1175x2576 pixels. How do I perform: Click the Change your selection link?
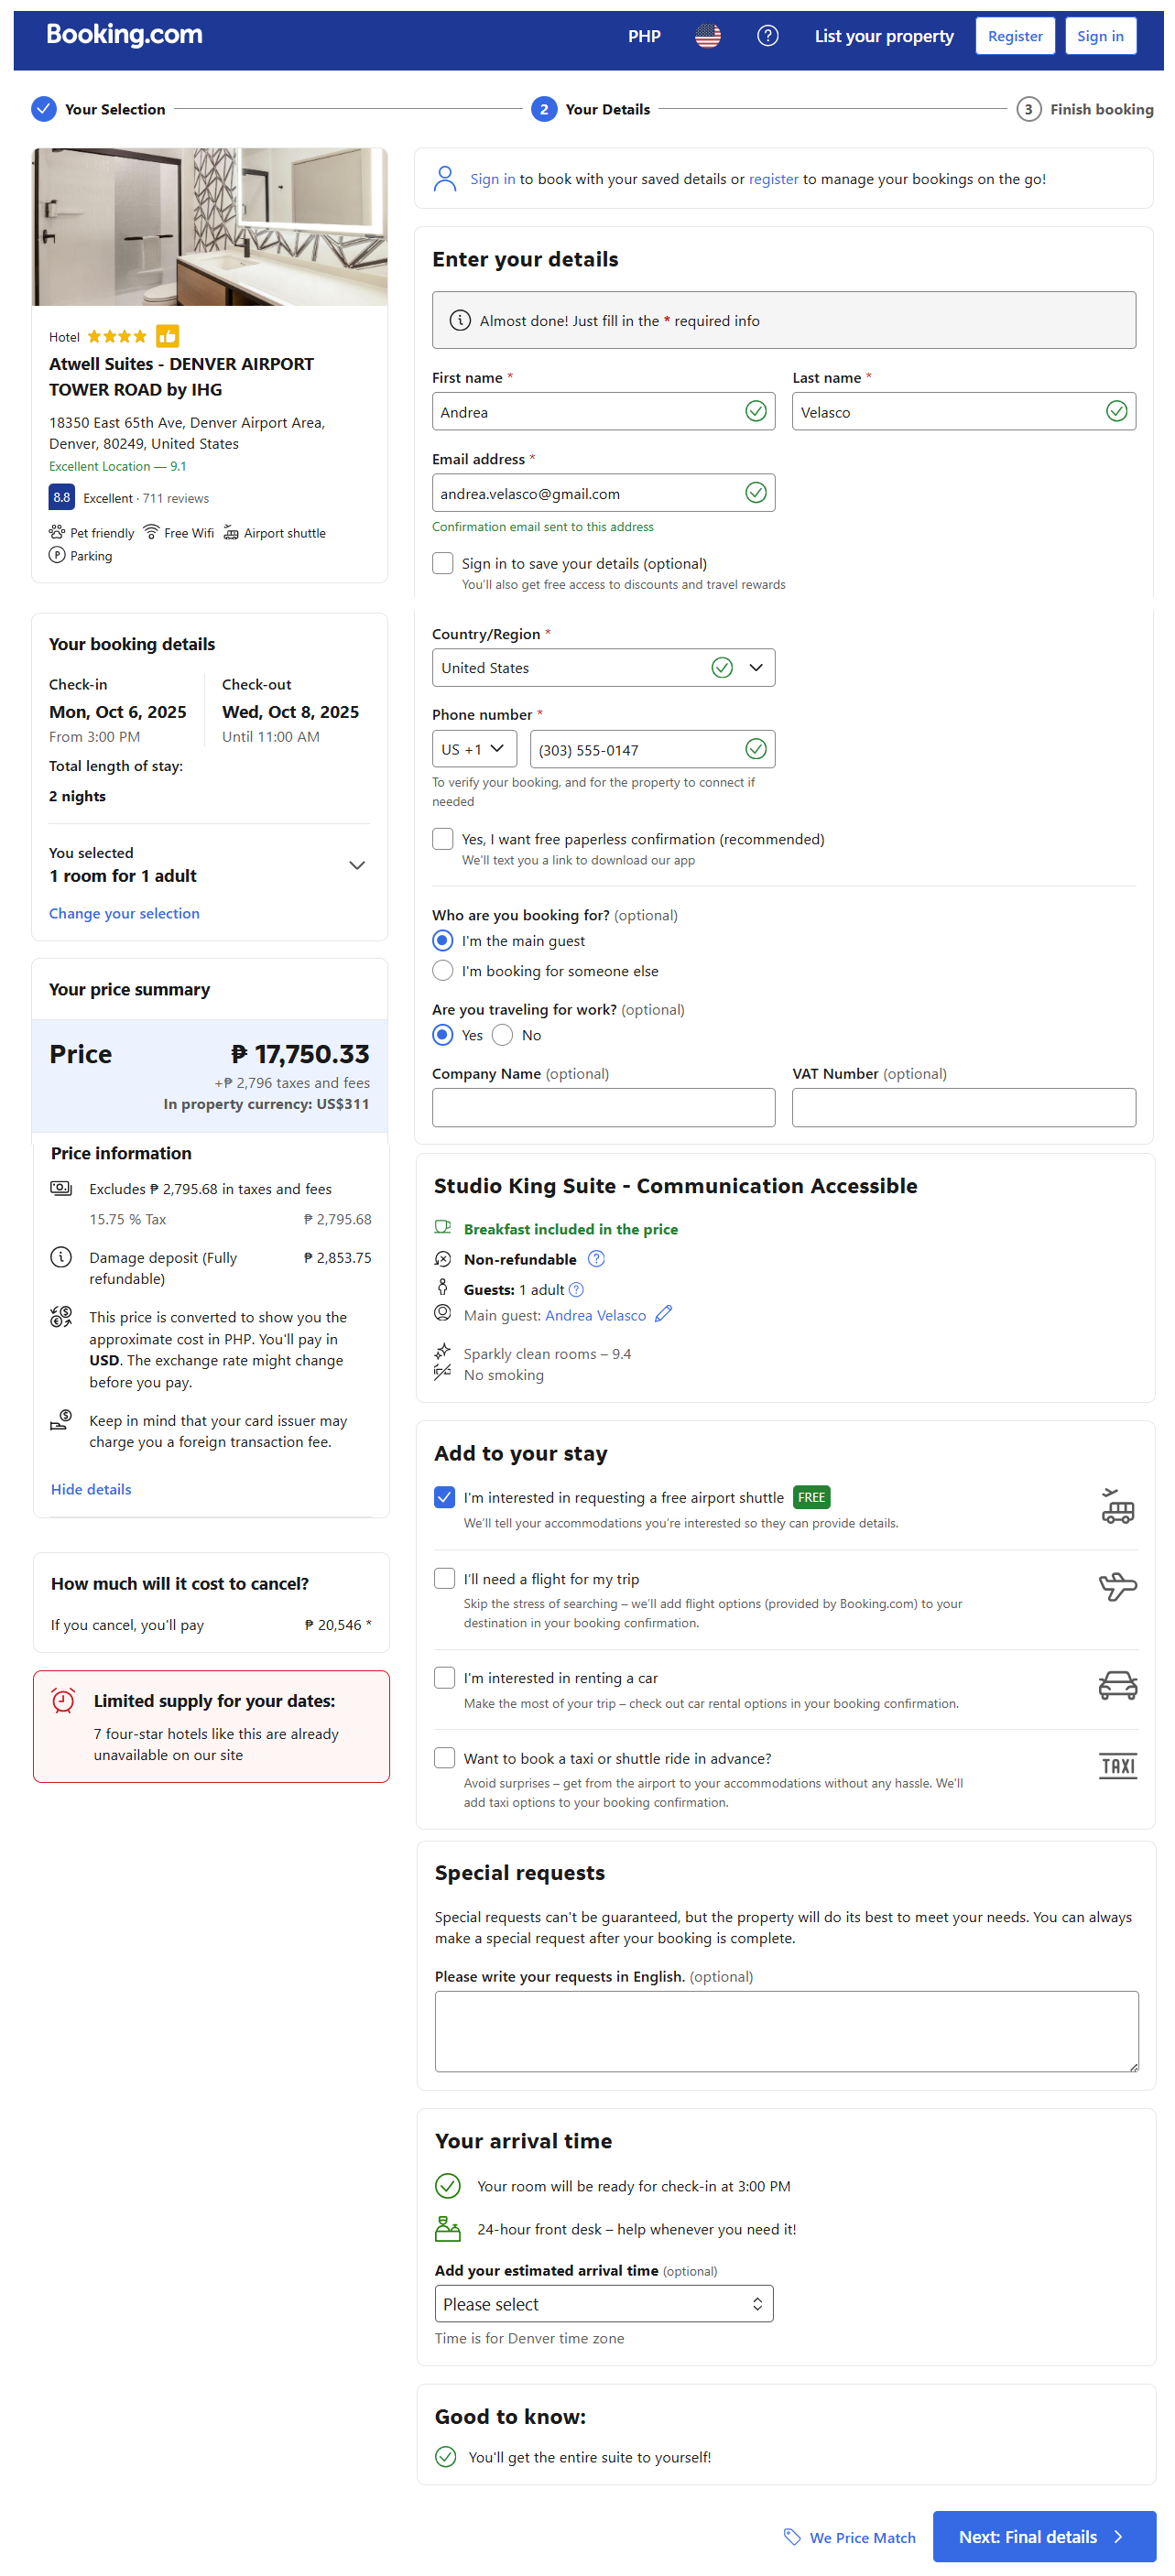(x=124, y=913)
